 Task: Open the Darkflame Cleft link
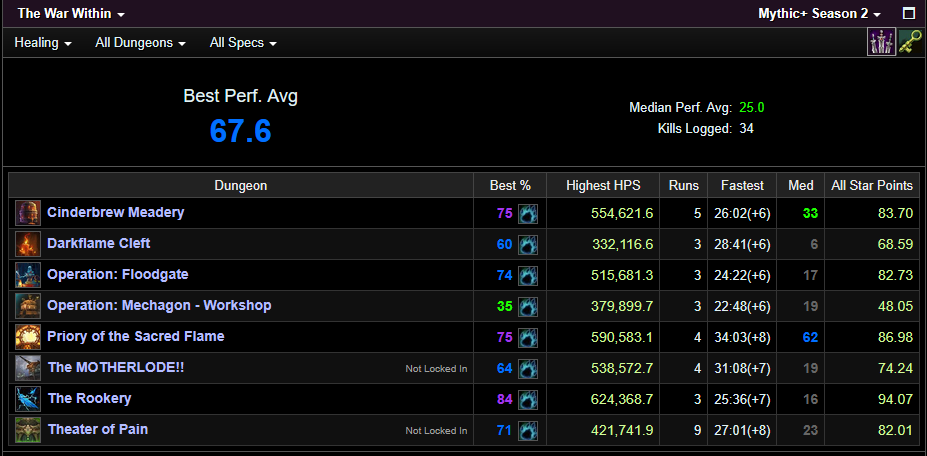click(x=99, y=243)
